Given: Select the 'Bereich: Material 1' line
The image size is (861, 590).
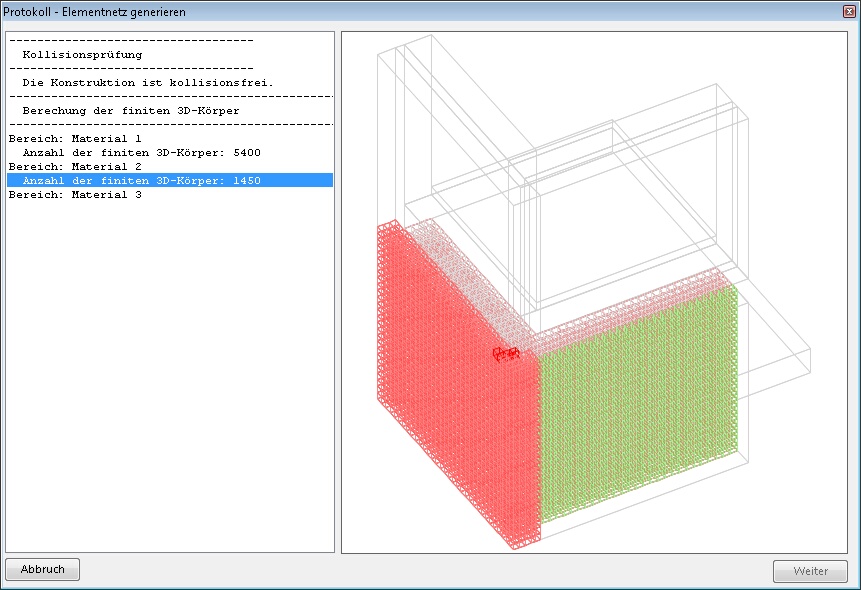Looking at the screenshot, I should (170, 138).
